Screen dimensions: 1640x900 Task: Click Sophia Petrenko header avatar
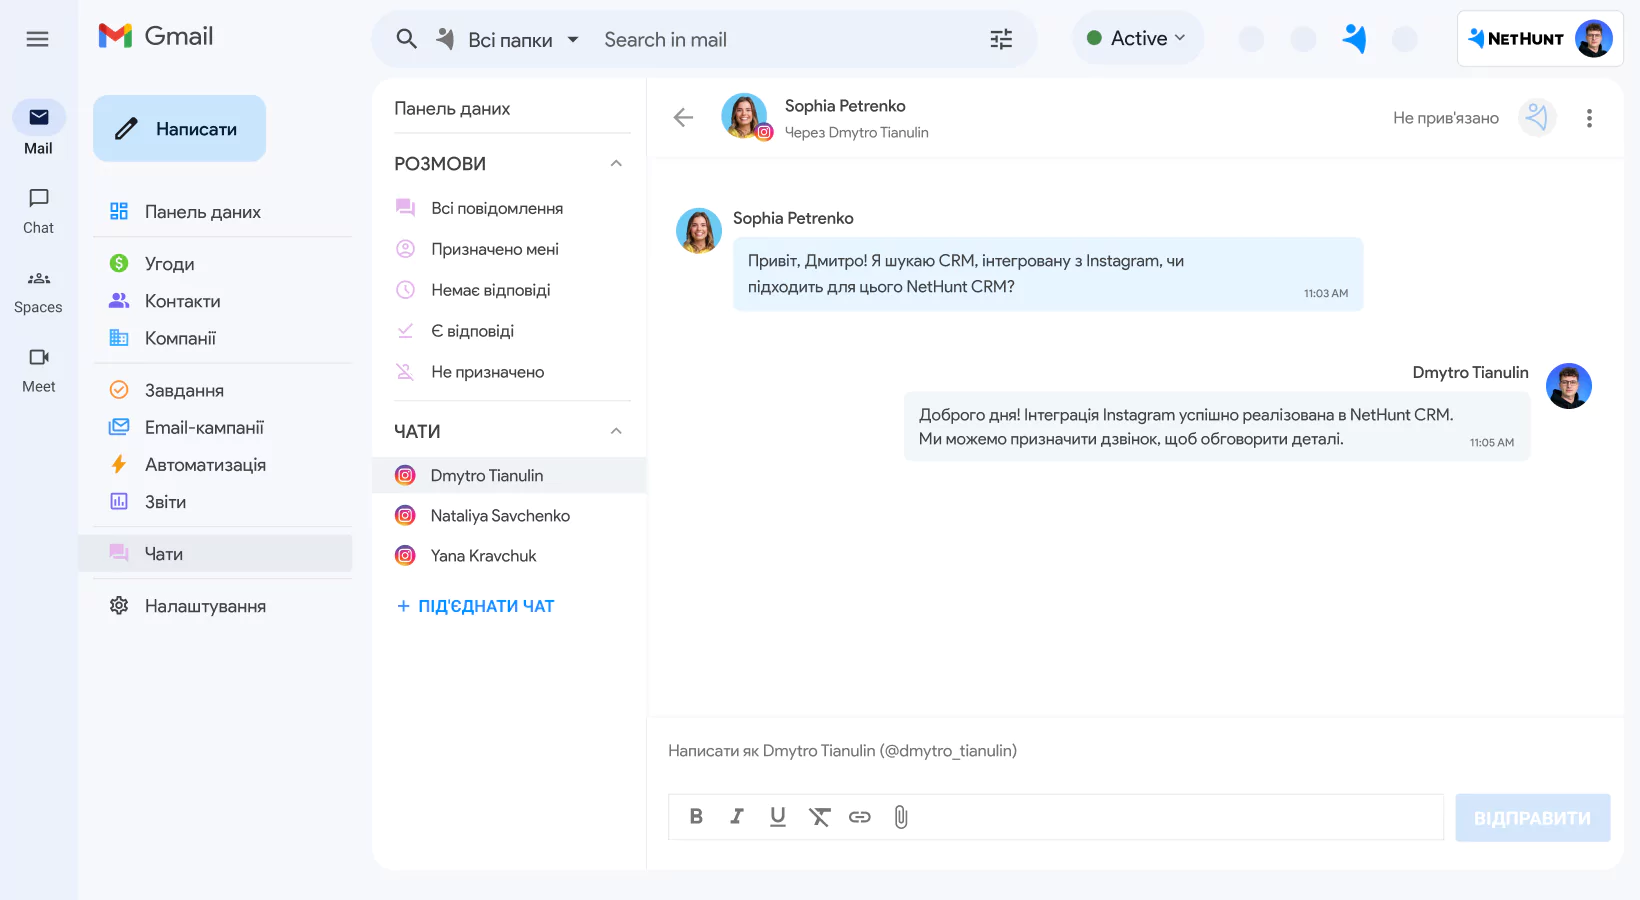745,117
